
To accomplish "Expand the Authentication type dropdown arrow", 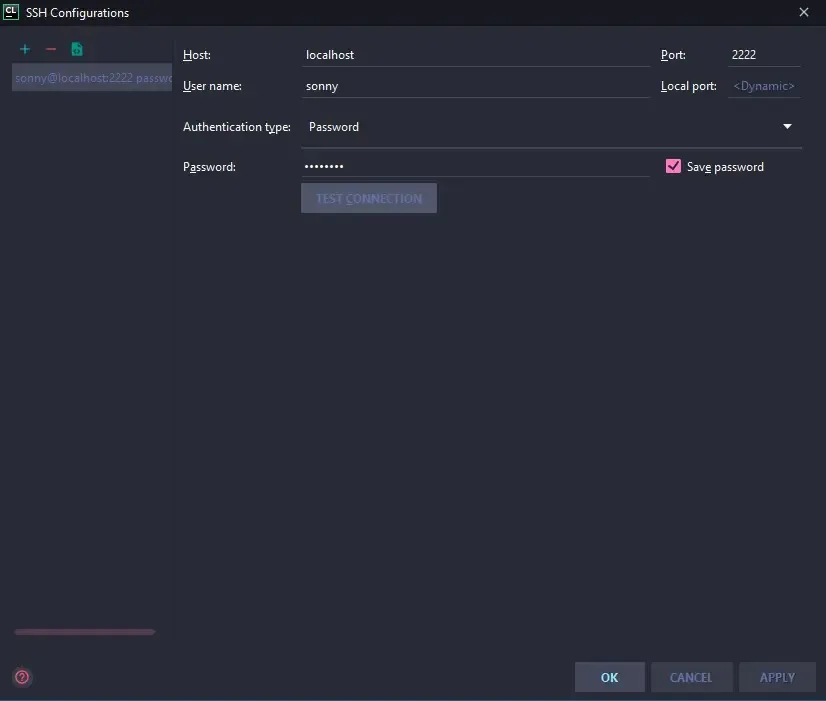I will click(787, 127).
